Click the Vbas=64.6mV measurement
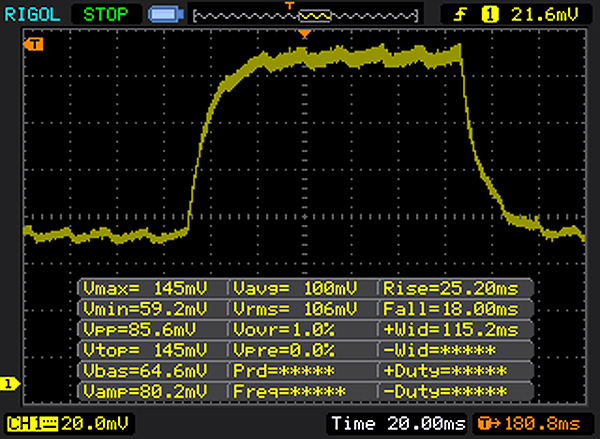This screenshot has height=439, width=600. coord(145,371)
